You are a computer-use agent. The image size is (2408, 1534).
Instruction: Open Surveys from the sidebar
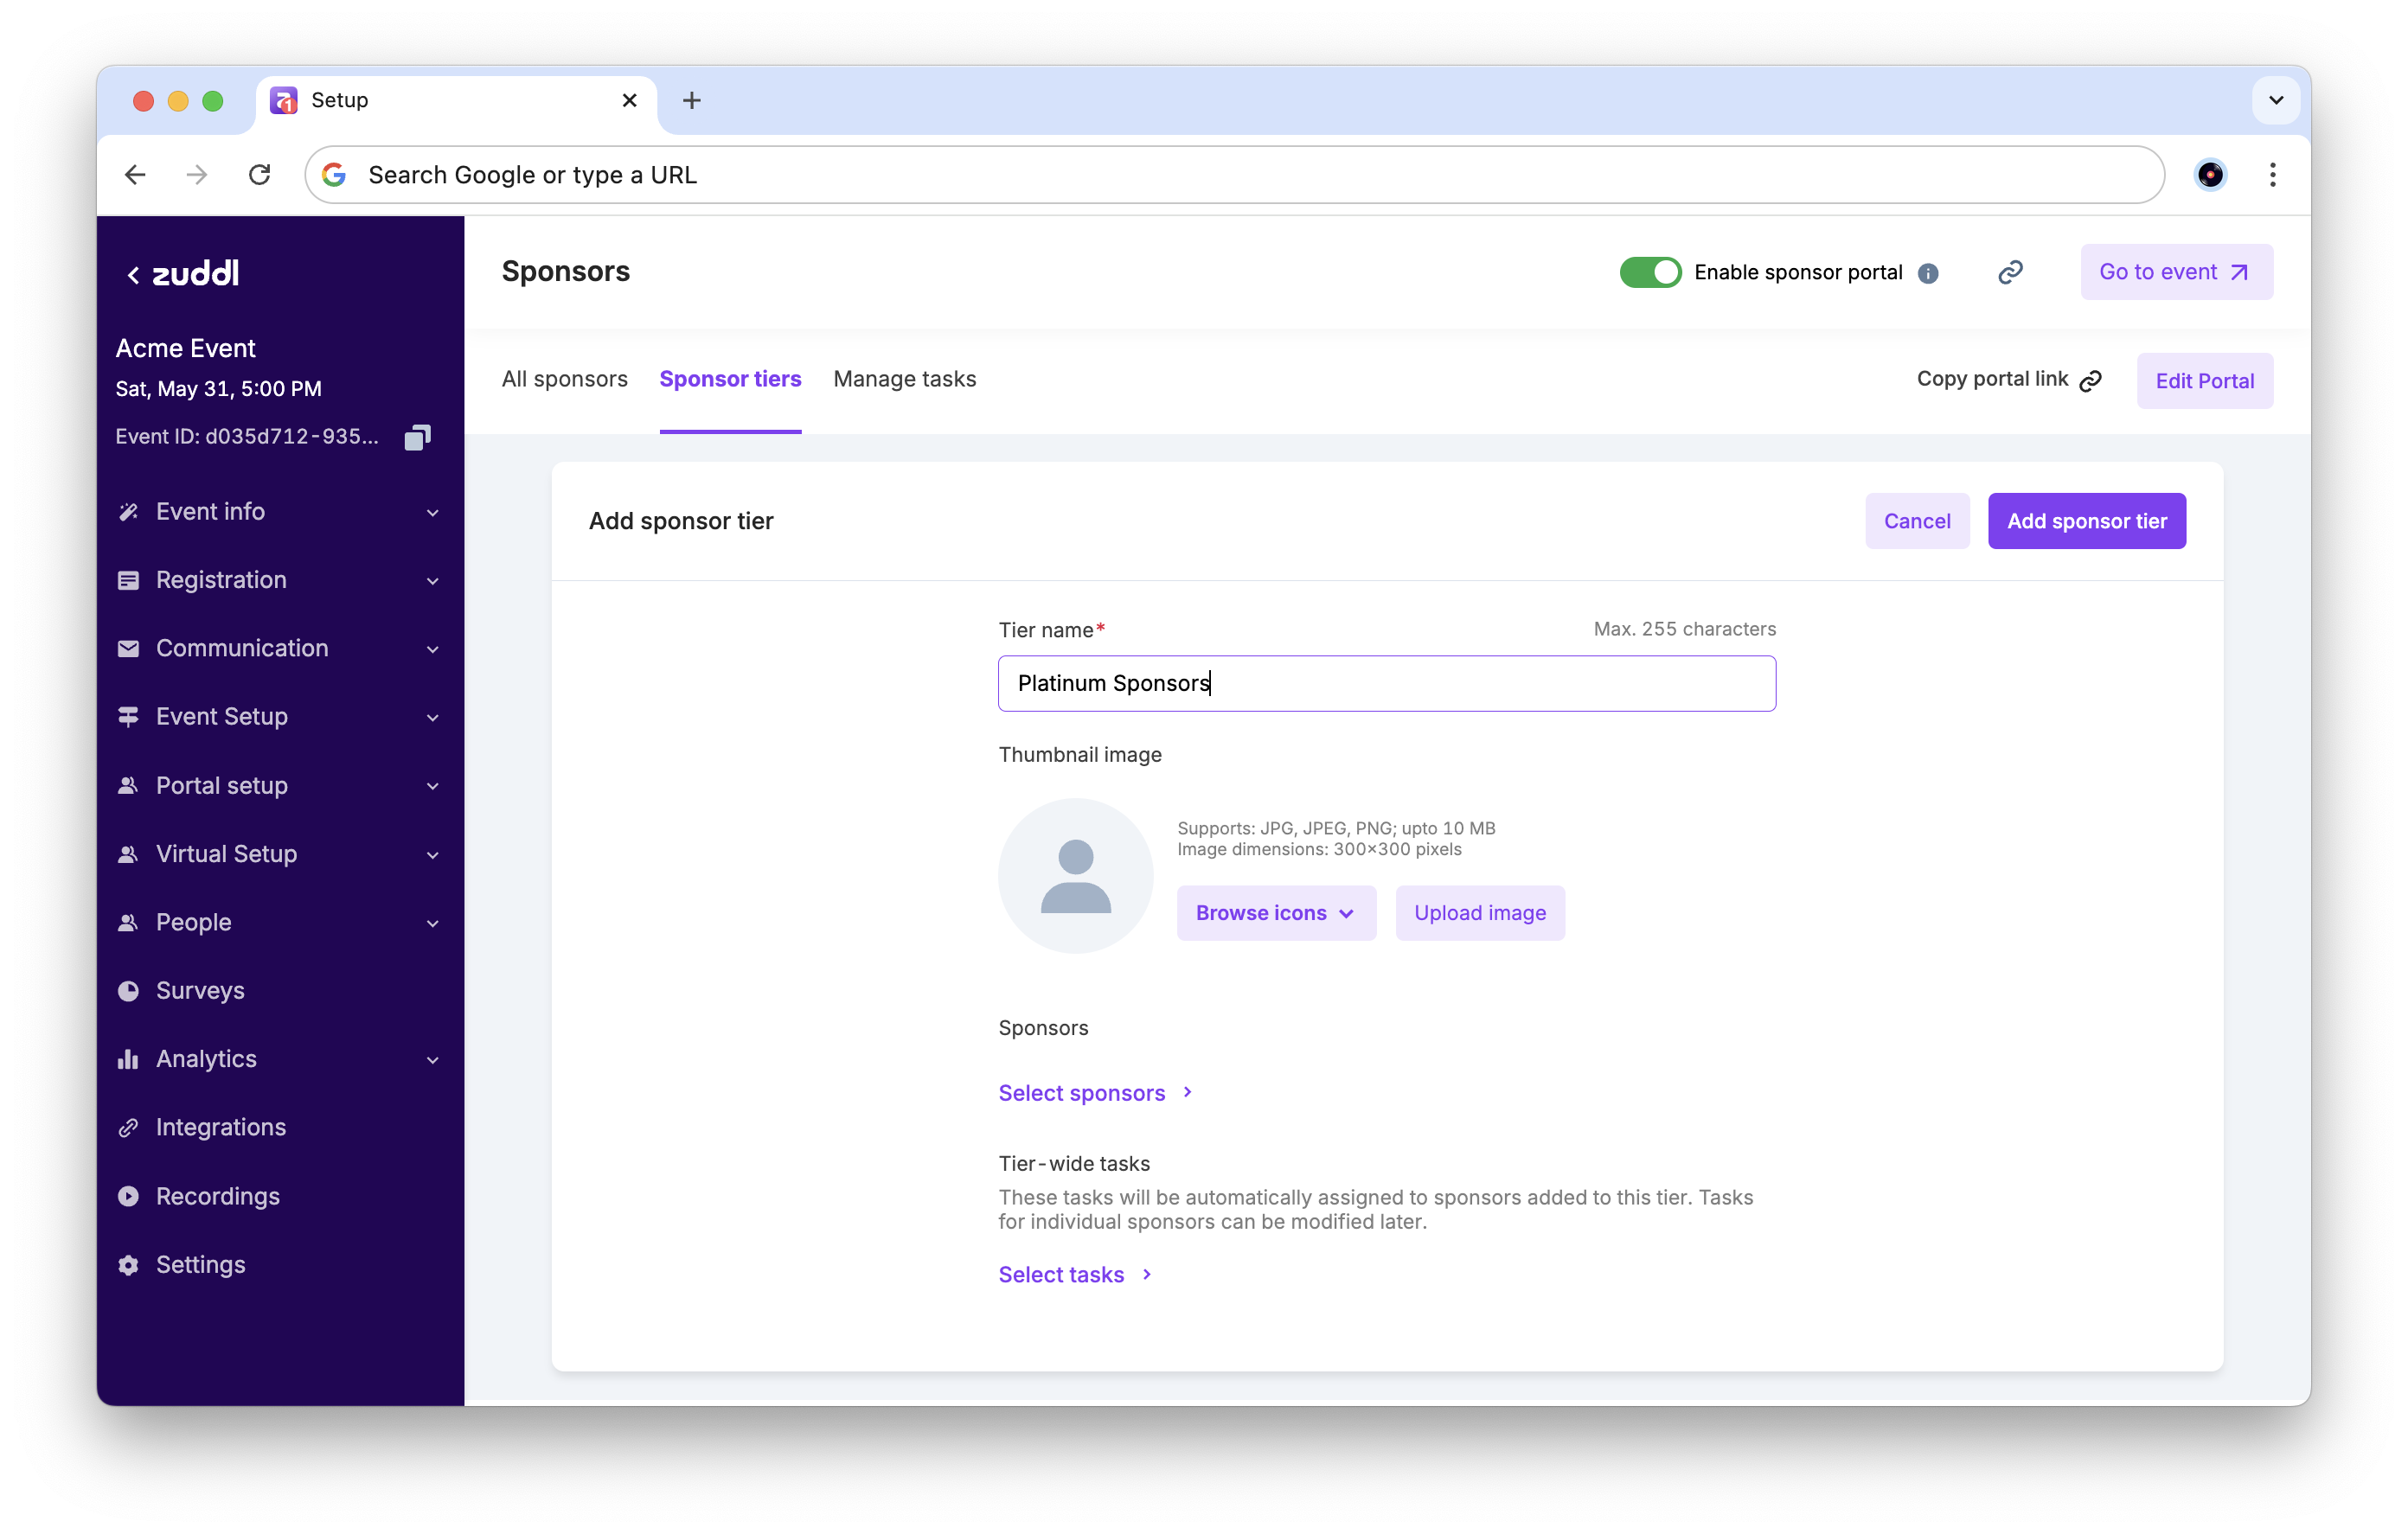tap(200, 990)
